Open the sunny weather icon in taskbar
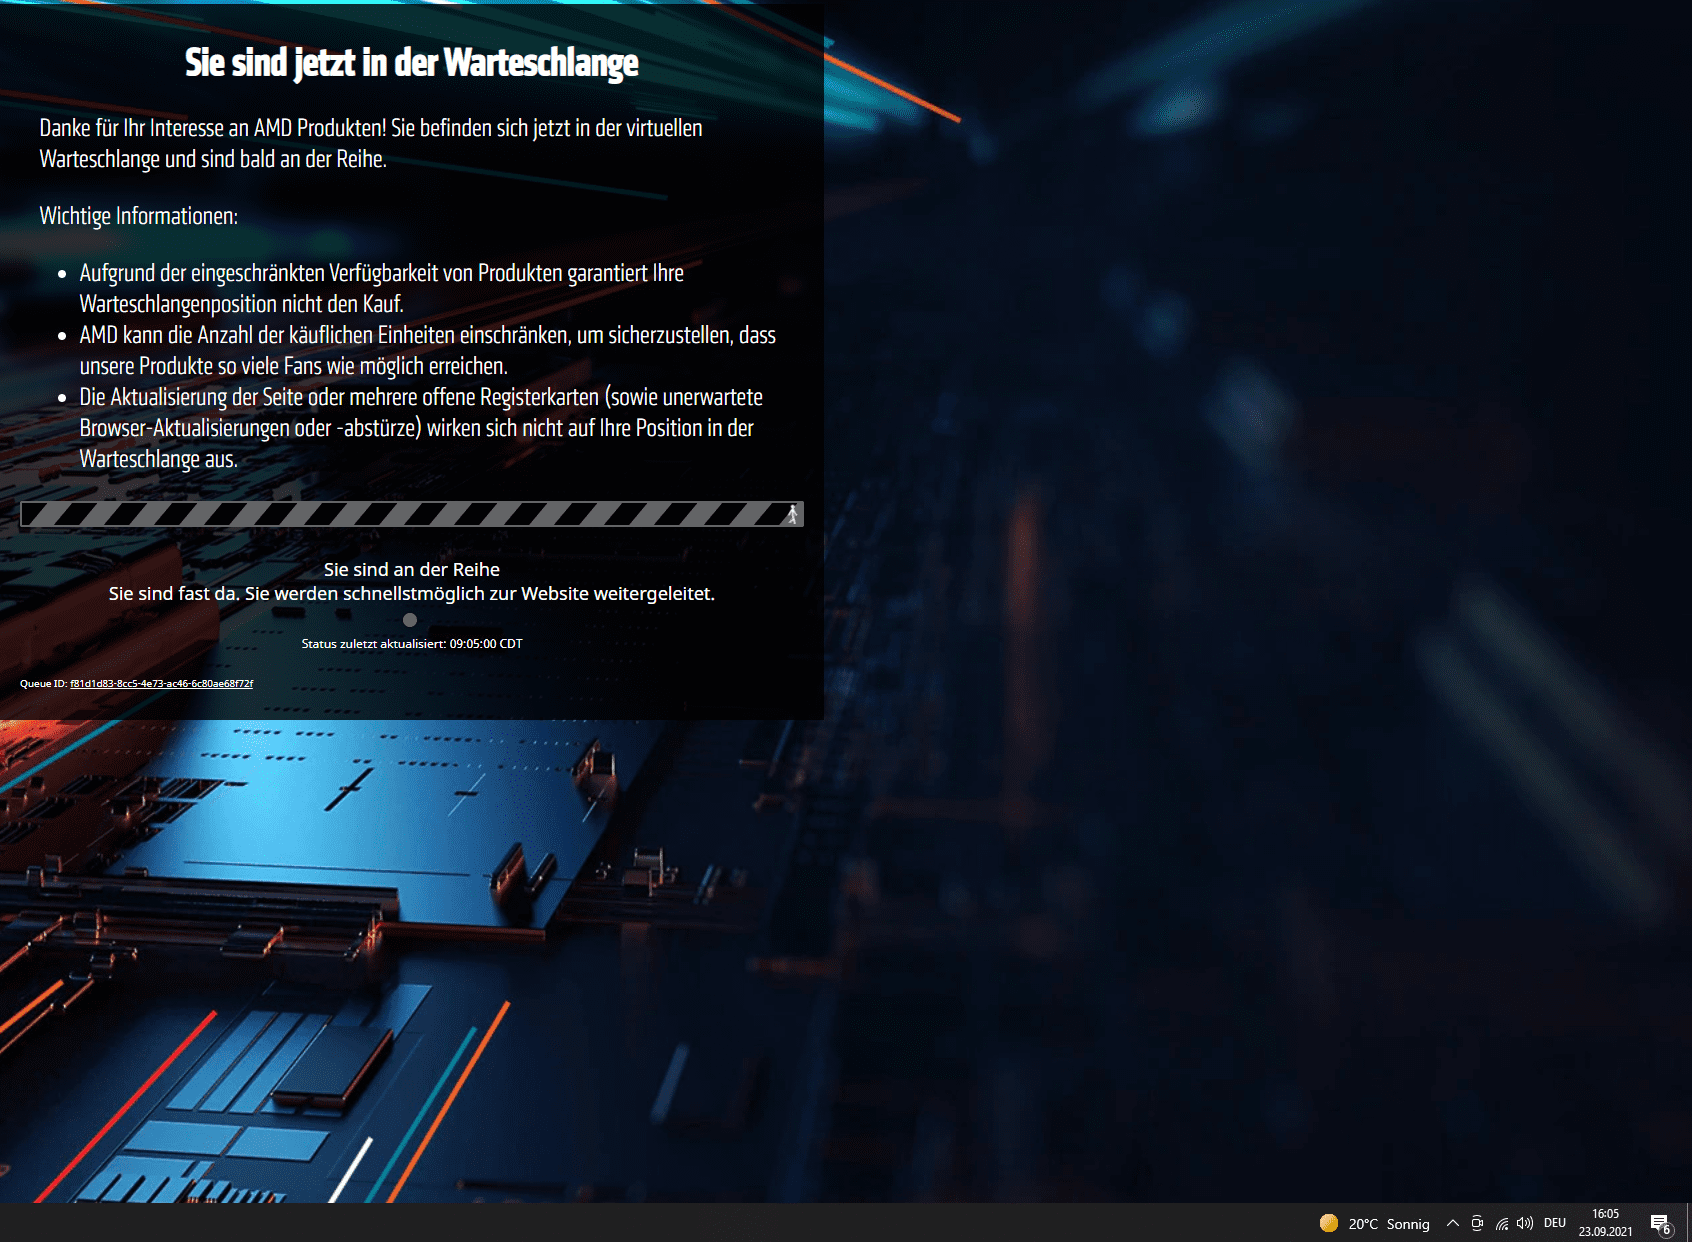 coord(1329,1223)
